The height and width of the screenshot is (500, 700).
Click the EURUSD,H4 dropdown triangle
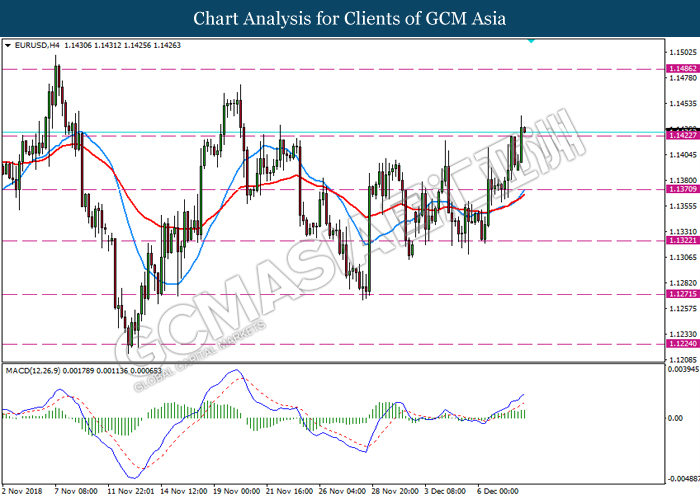click(x=7, y=46)
